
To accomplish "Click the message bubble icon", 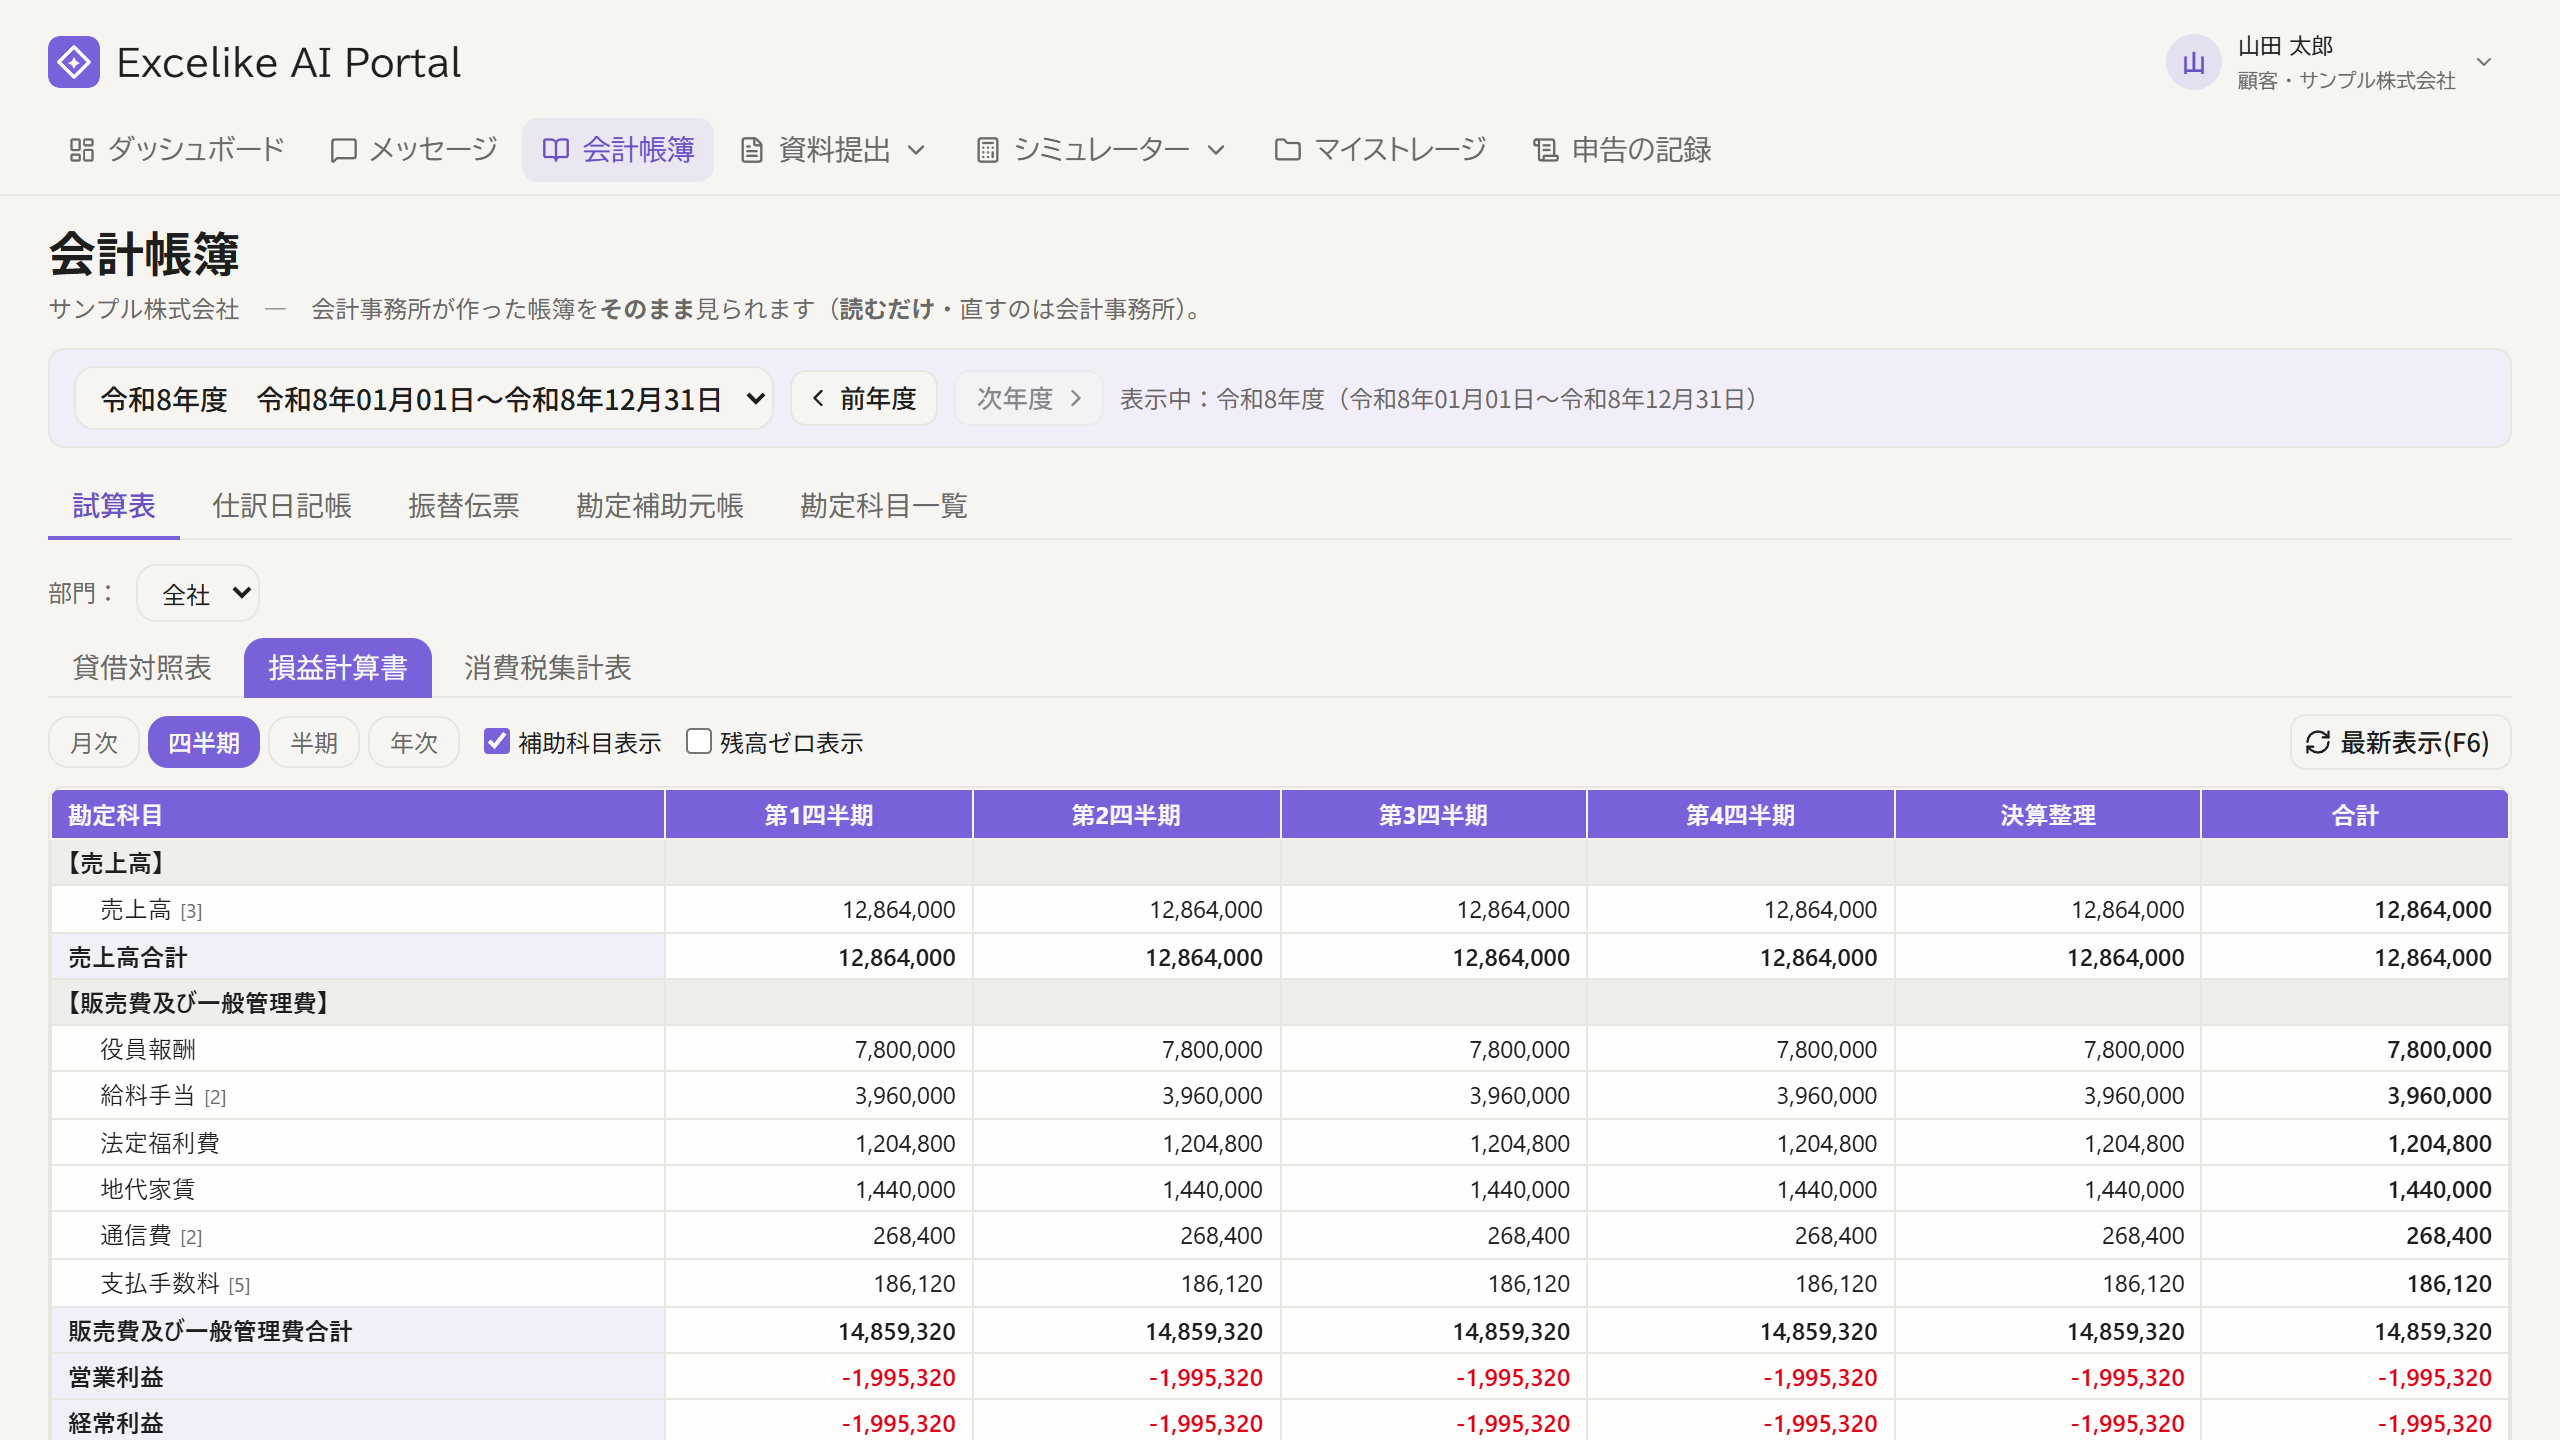I will [x=344, y=150].
